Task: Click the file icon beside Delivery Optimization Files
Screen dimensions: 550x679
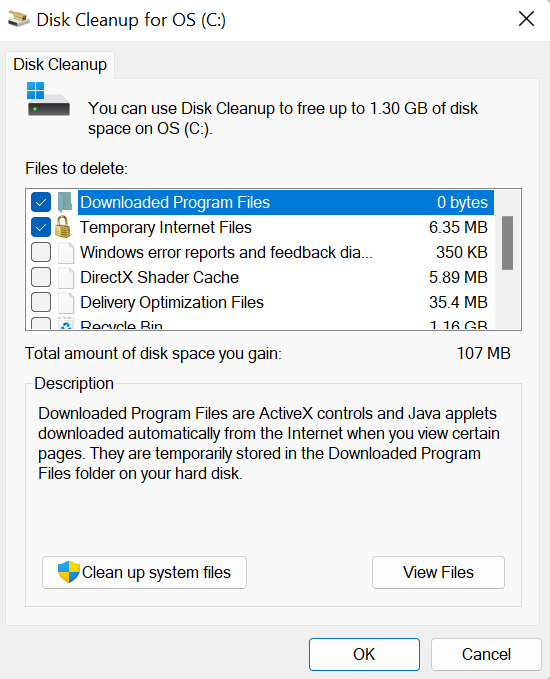Action: 66,303
